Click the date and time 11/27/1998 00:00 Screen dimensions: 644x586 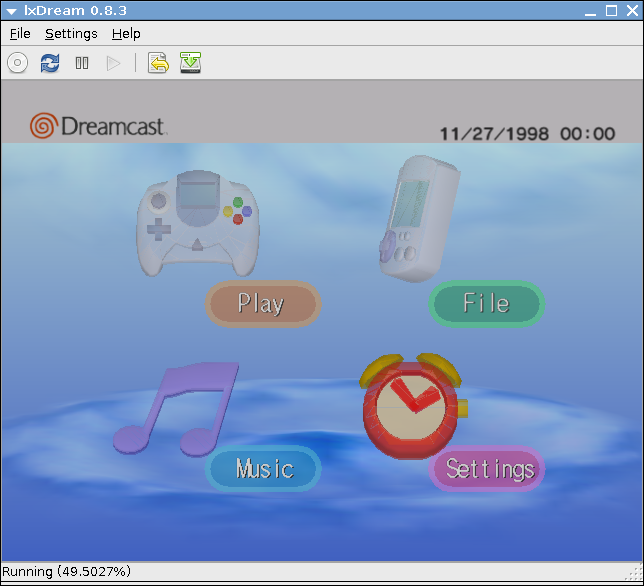click(x=527, y=134)
